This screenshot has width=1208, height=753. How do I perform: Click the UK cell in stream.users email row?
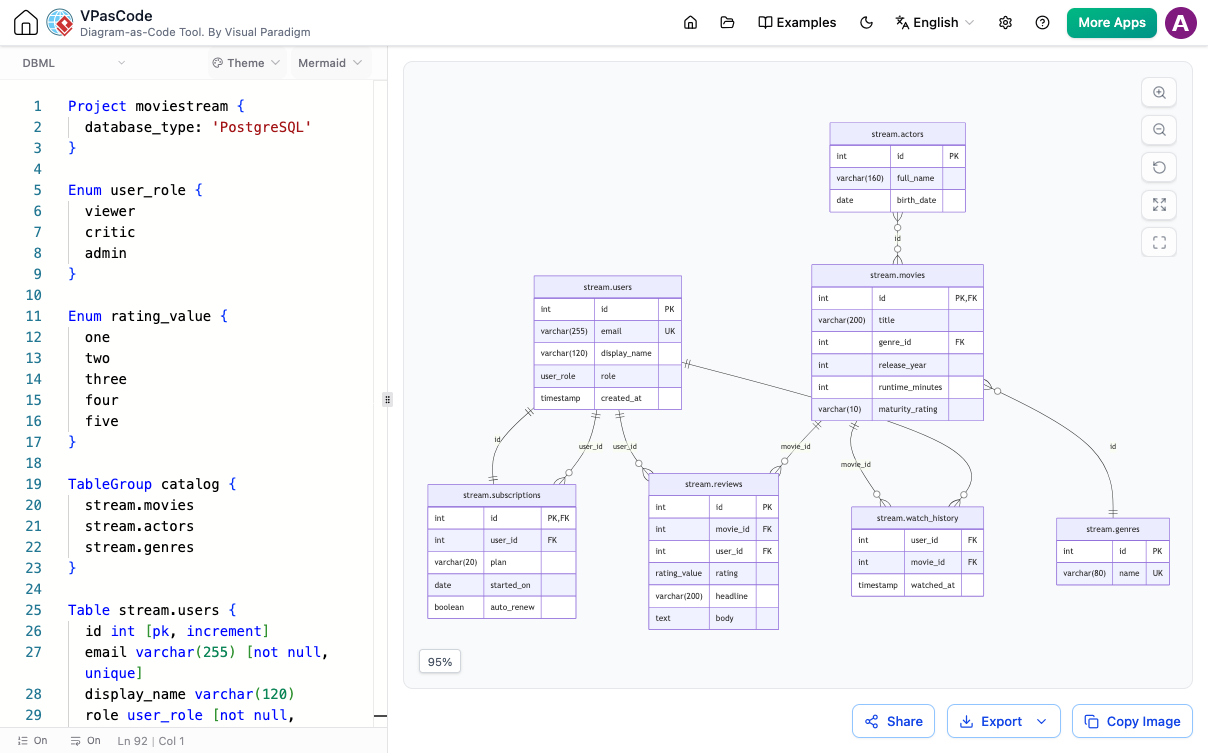pyautogui.click(x=670, y=331)
